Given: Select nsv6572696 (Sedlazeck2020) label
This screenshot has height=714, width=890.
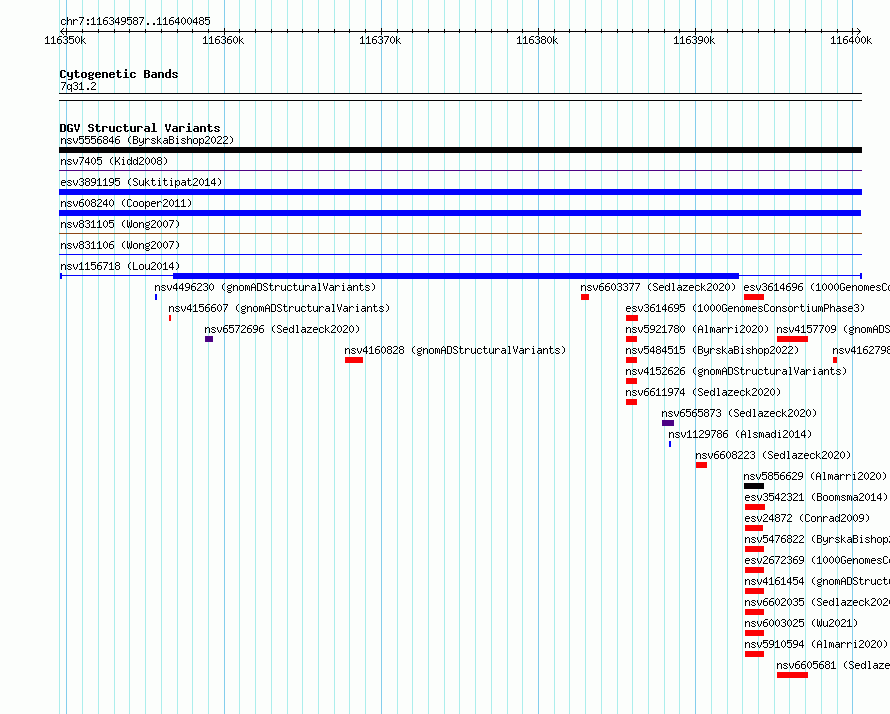Looking at the screenshot, I should coord(282,329).
